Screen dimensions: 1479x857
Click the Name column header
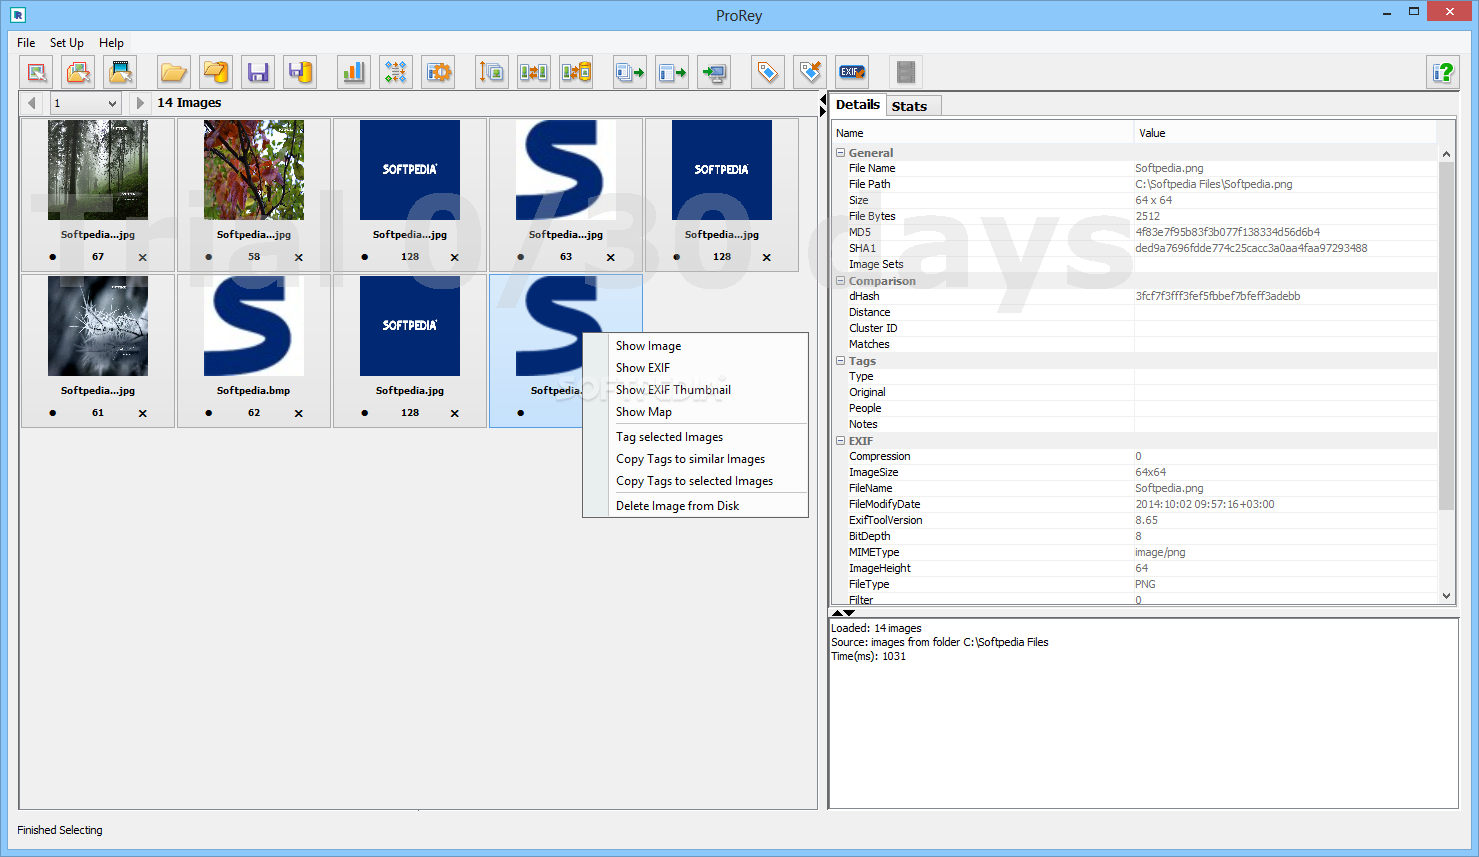click(x=982, y=133)
